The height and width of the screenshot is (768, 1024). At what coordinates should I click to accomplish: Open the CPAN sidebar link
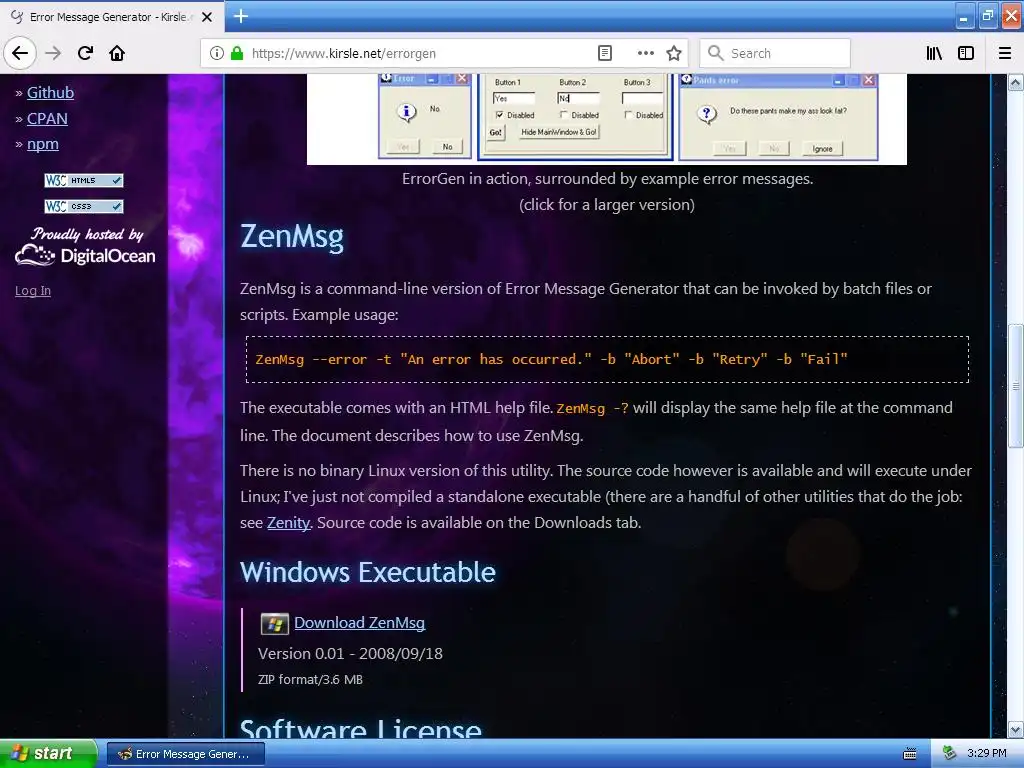tap(47, 119)
